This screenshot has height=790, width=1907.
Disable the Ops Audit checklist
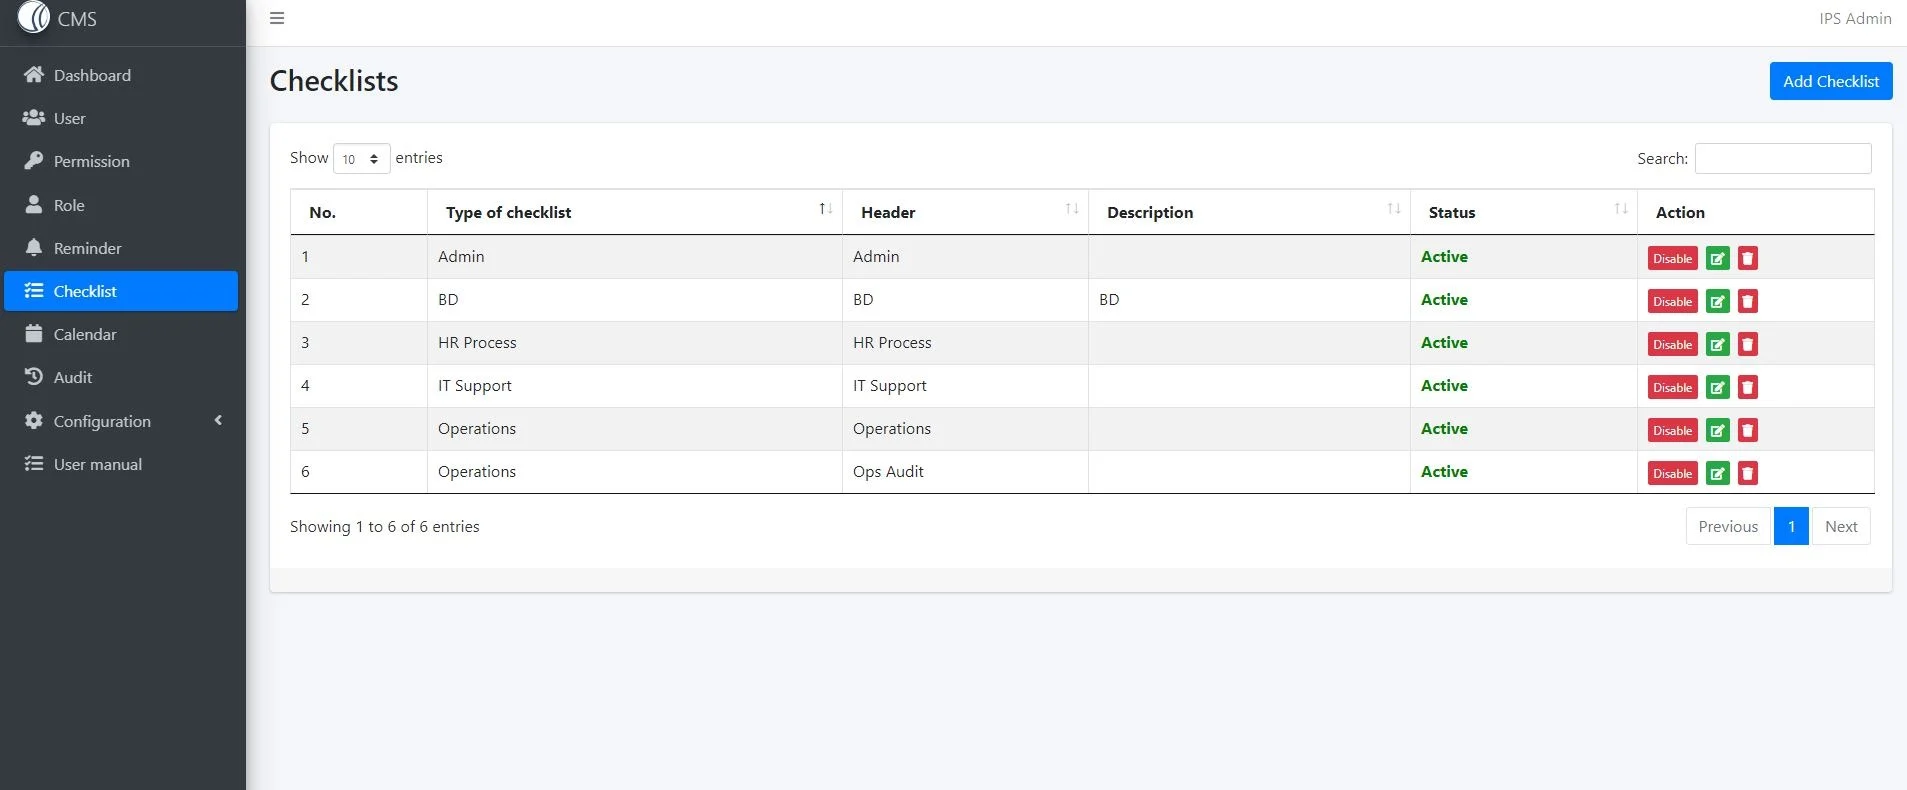tap(1672, 473)
